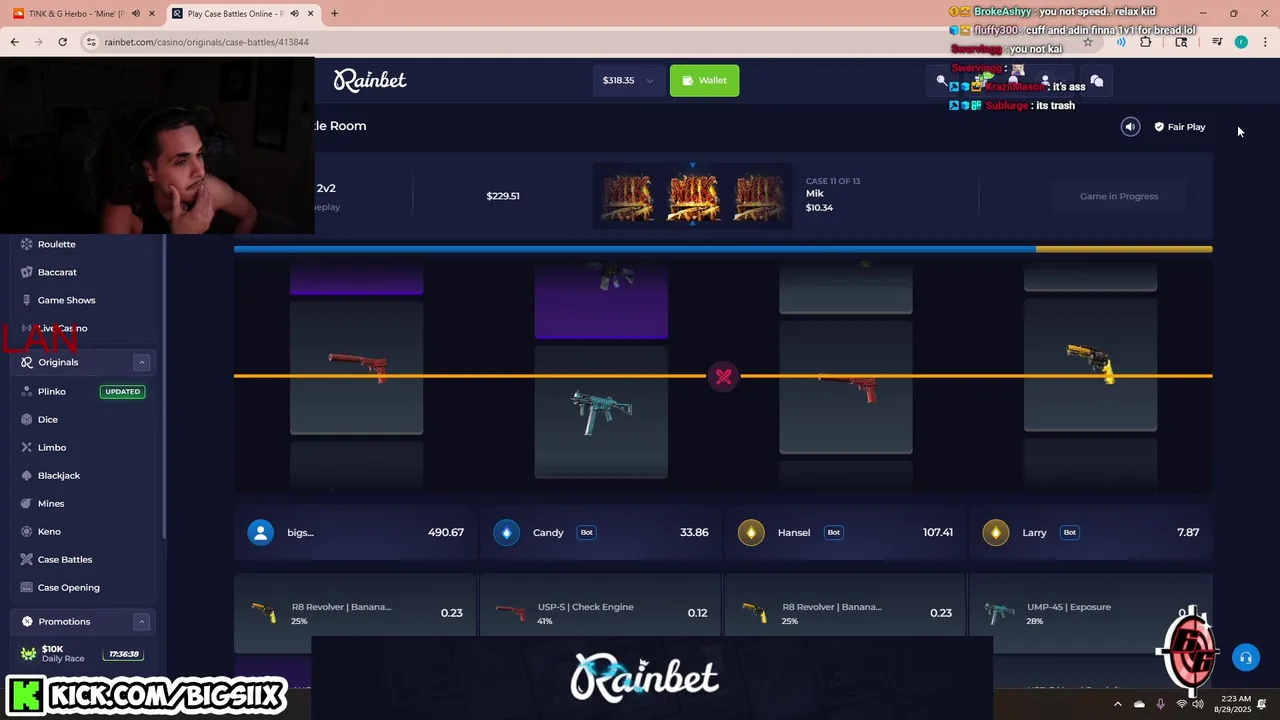
Task: Click the left Mik case thumbnail
Action: [x=627, y=196]
